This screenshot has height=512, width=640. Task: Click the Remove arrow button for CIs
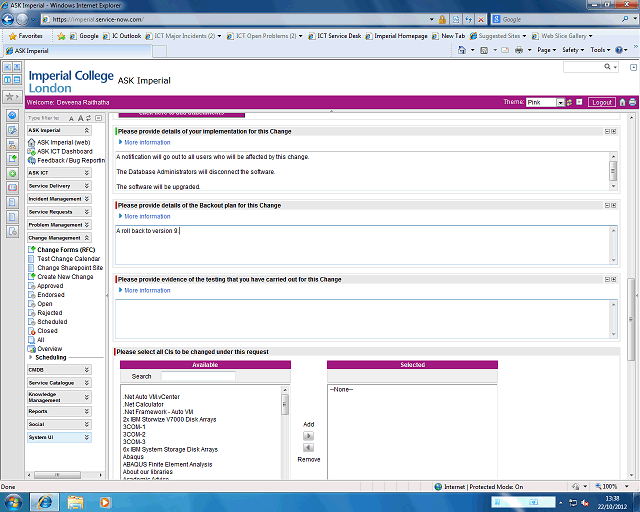tap(308, 448)
